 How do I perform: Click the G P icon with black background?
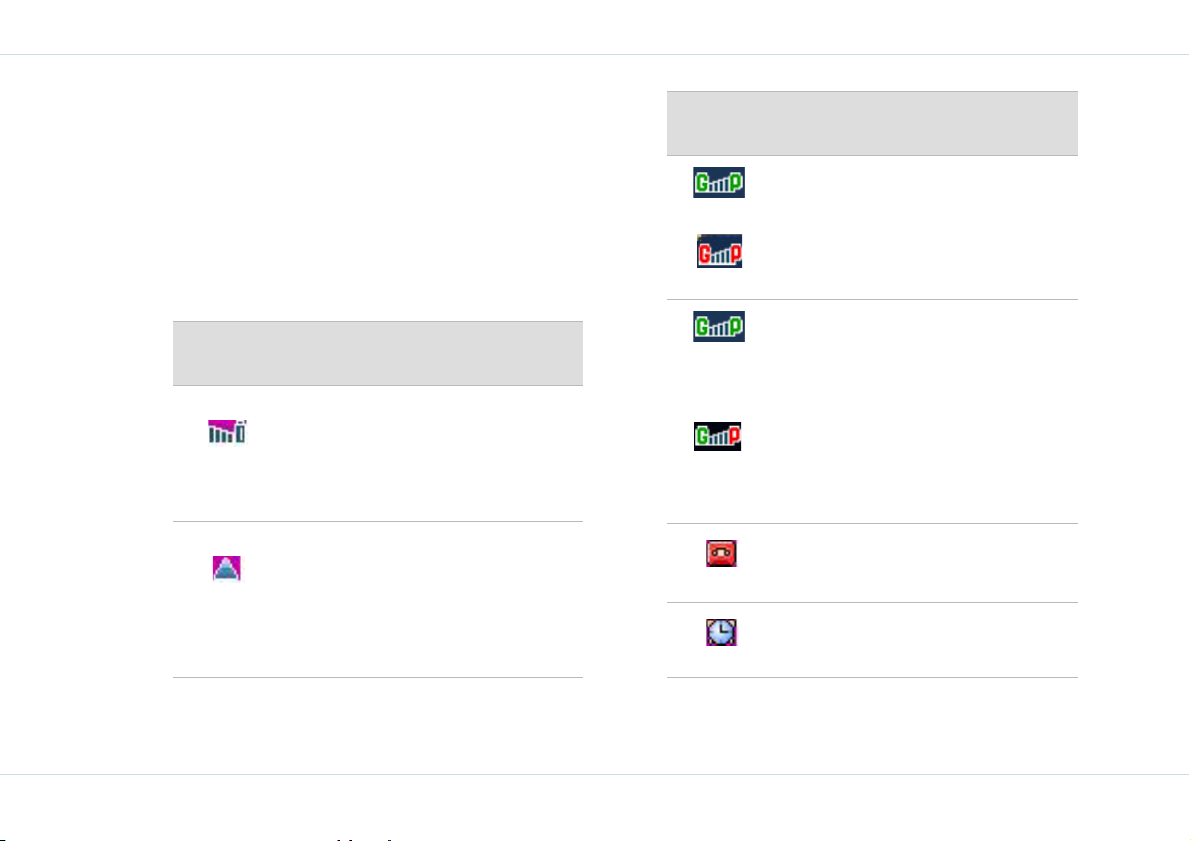(x=717, y=437)
